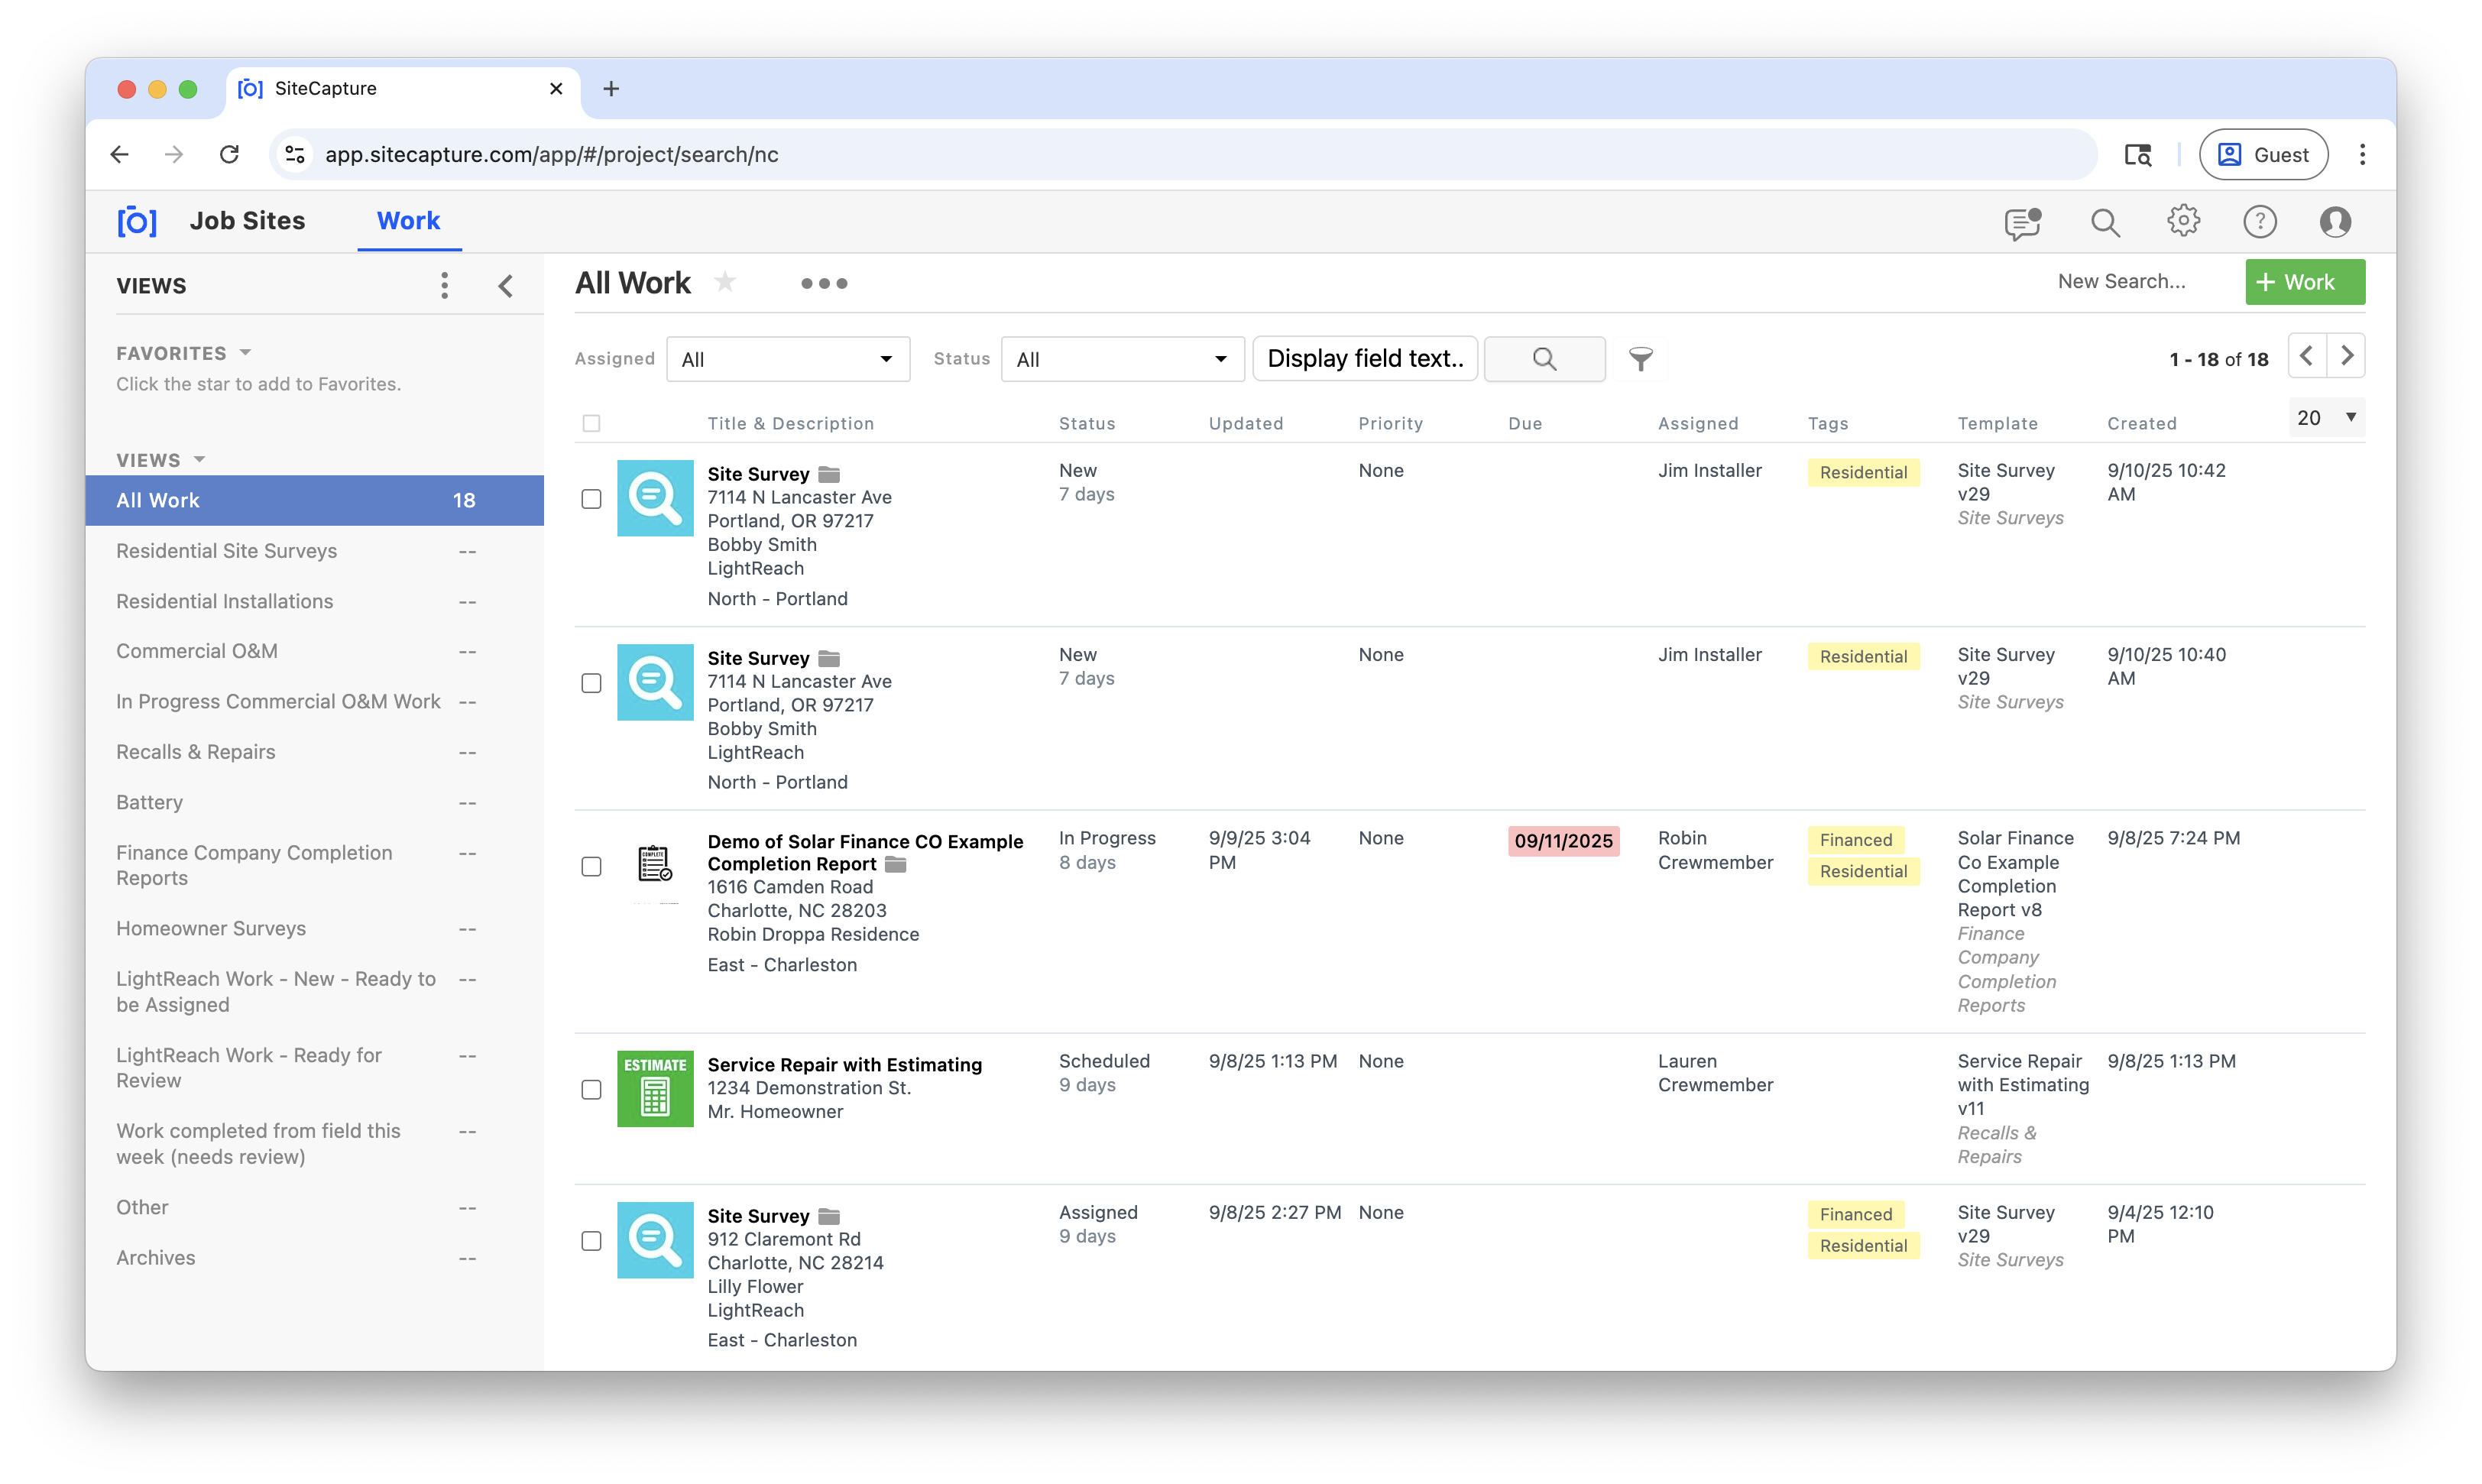Open the Status filter dropdown
The image size is (2482, 1484).
[1122, 359]
